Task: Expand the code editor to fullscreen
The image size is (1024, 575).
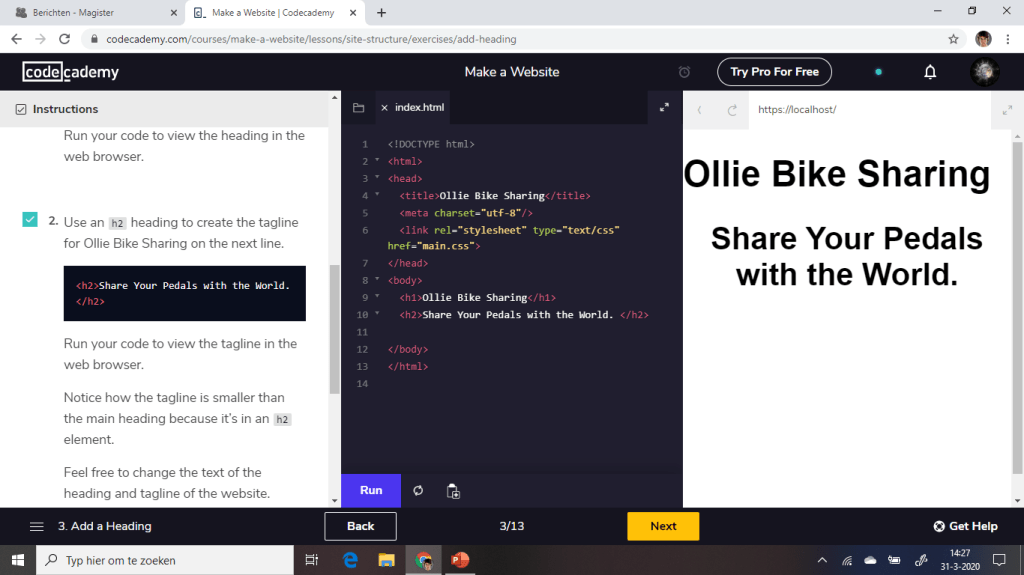Action: click(x=664, y=108)
